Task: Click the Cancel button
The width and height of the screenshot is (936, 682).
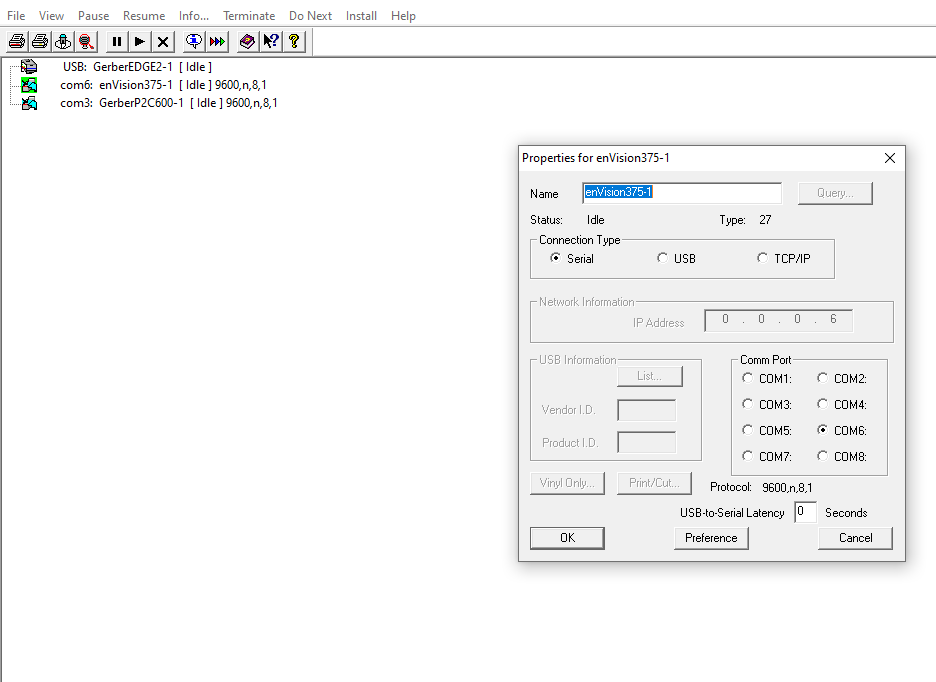Action: pos(855,537)
